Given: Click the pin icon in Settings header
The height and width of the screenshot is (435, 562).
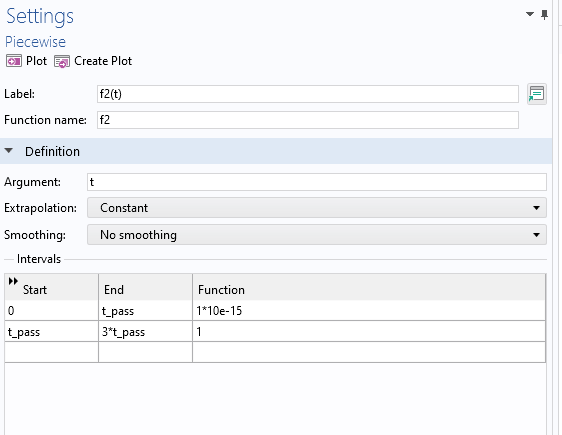Looking at the screenshot, I should click(544, 15).
